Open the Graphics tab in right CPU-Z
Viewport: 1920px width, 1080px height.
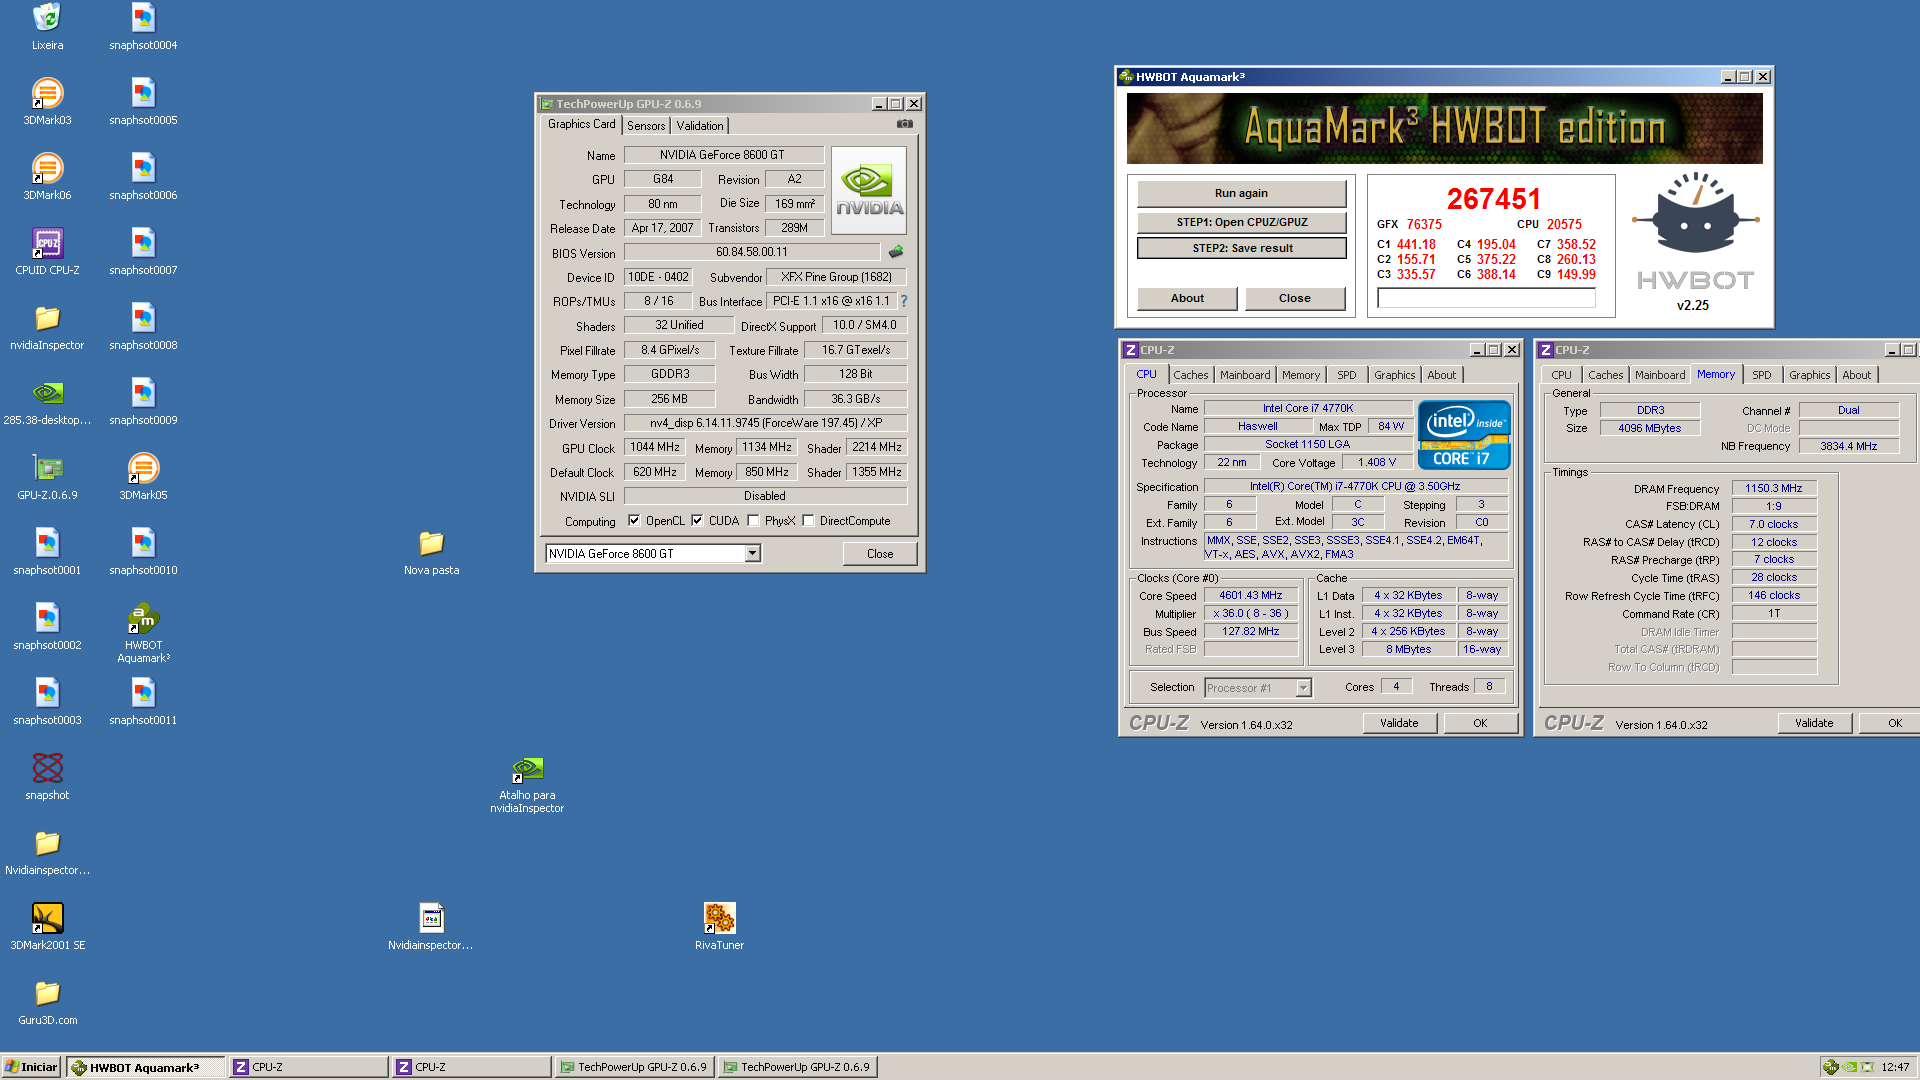coord(1809,375)
